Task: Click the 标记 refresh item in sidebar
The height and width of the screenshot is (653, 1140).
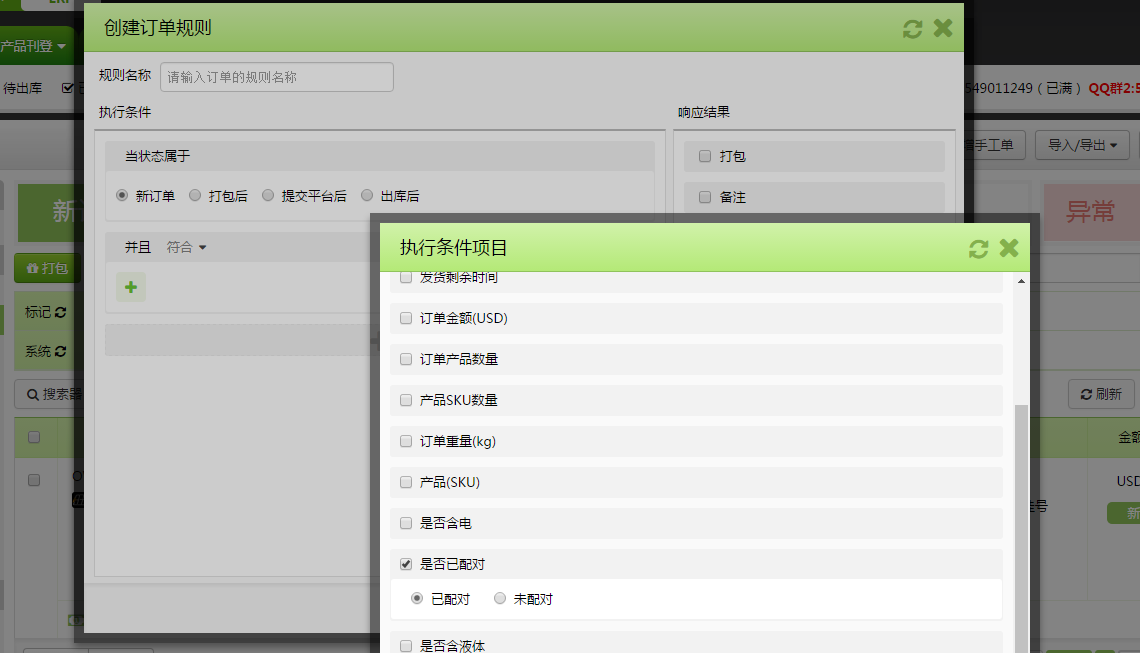Action: tap(45, 312)
